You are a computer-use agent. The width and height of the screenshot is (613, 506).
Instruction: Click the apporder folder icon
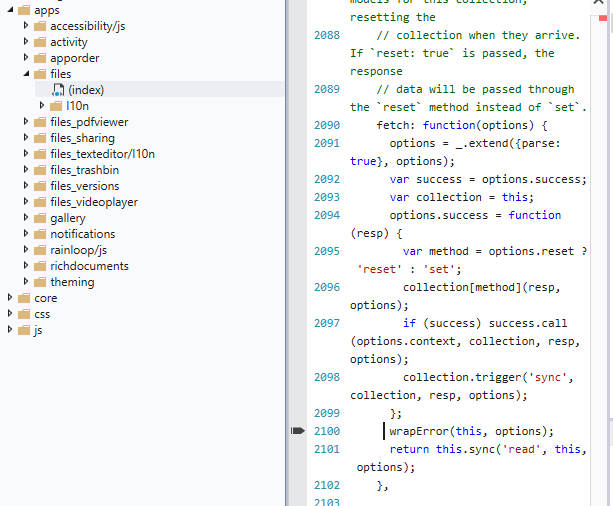[x=40, y=58]
